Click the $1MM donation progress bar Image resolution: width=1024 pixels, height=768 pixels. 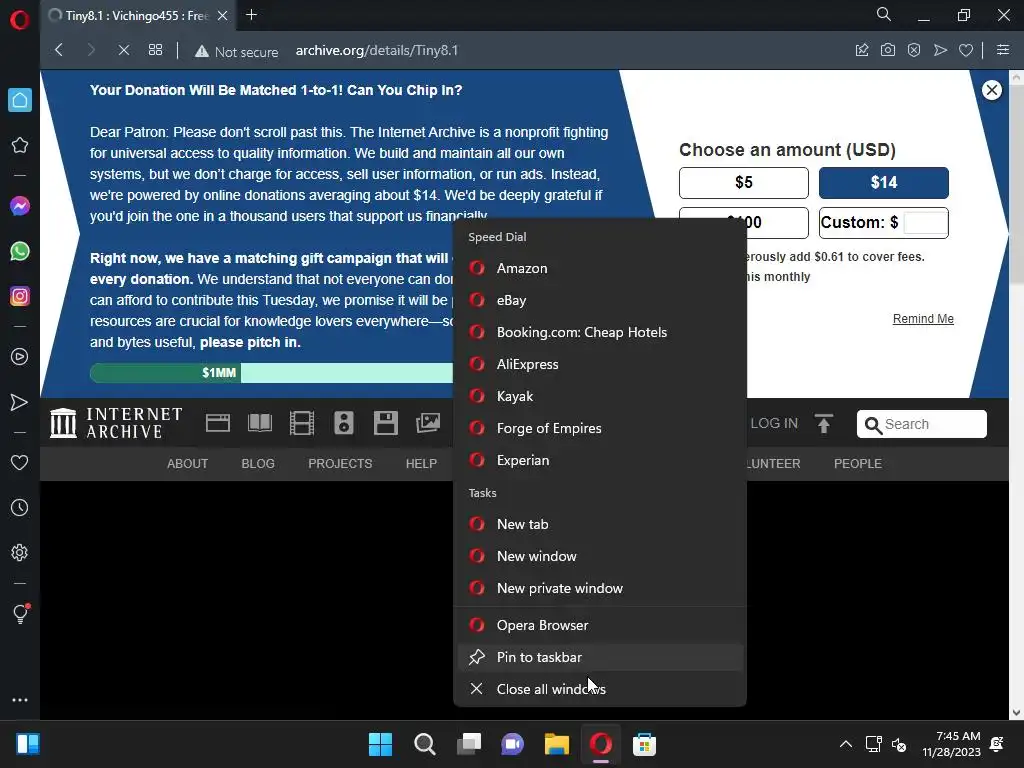pyautogui.click(x=271, y=373)
